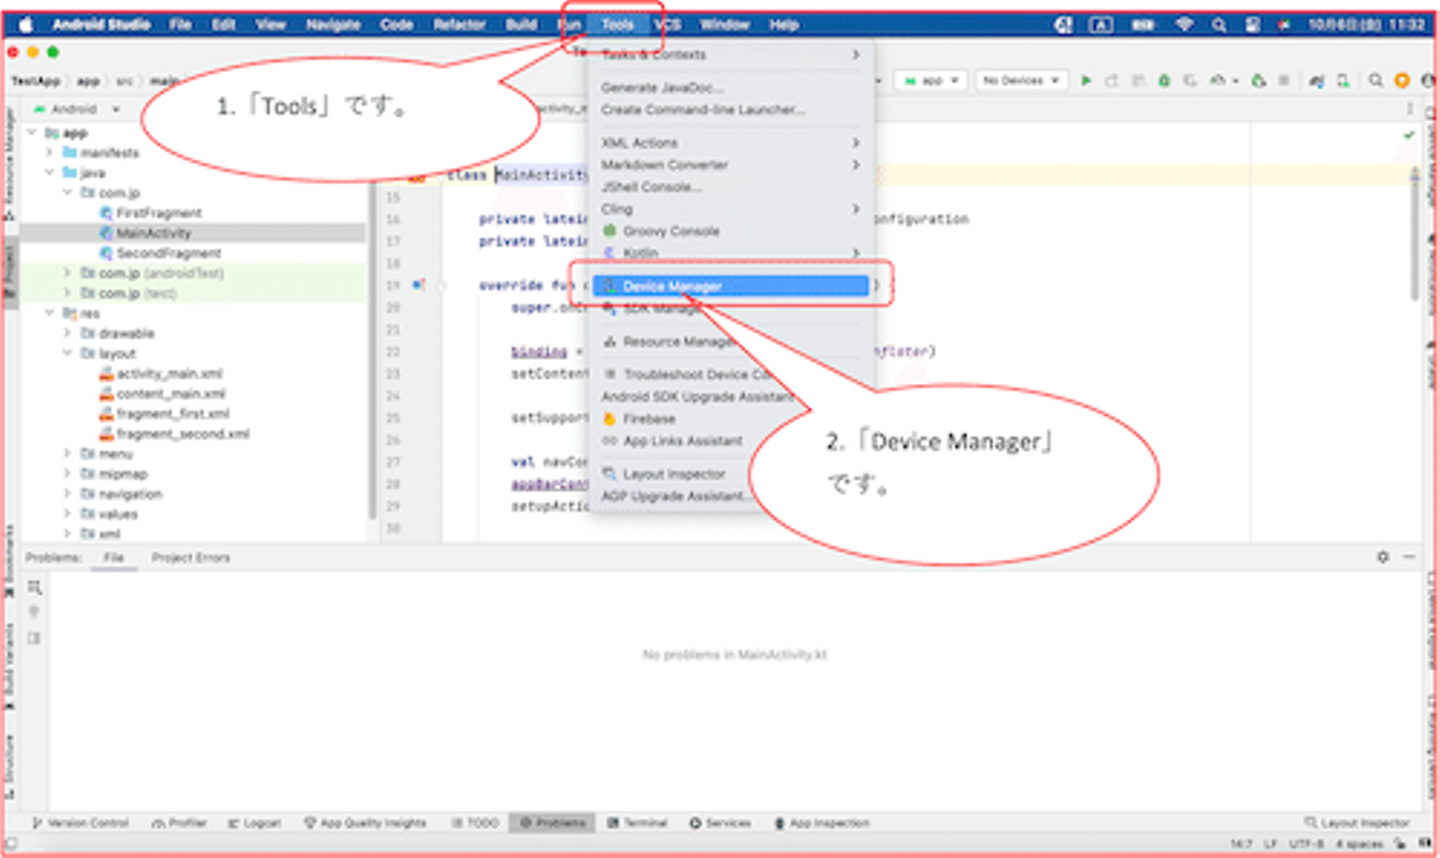Collapse the app module in project tree
1440x858 pixels.
pyautogui.click(x=32, y=133)
